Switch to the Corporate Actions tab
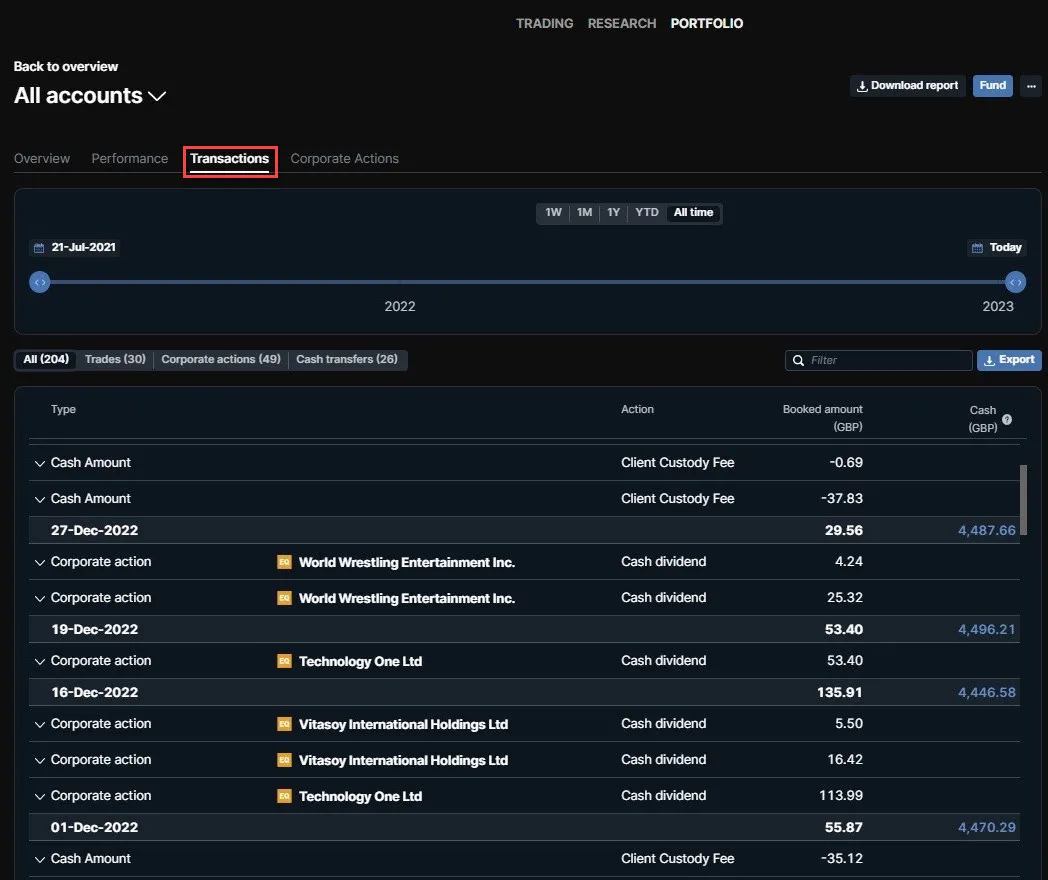 point(344,159)
